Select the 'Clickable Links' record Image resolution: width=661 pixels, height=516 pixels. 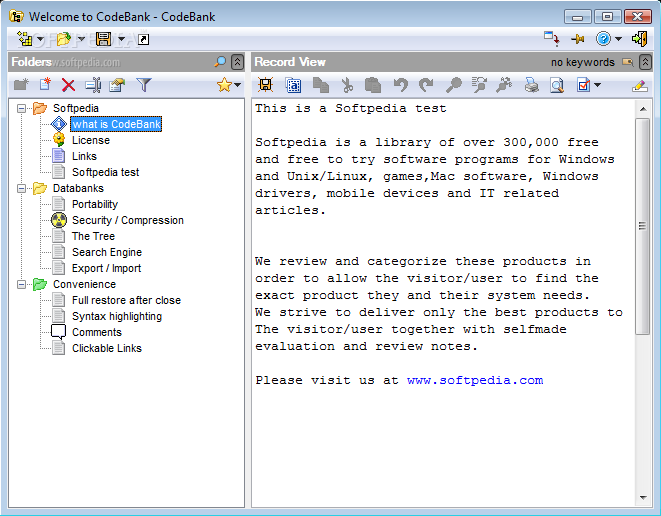tap(107, 349)
